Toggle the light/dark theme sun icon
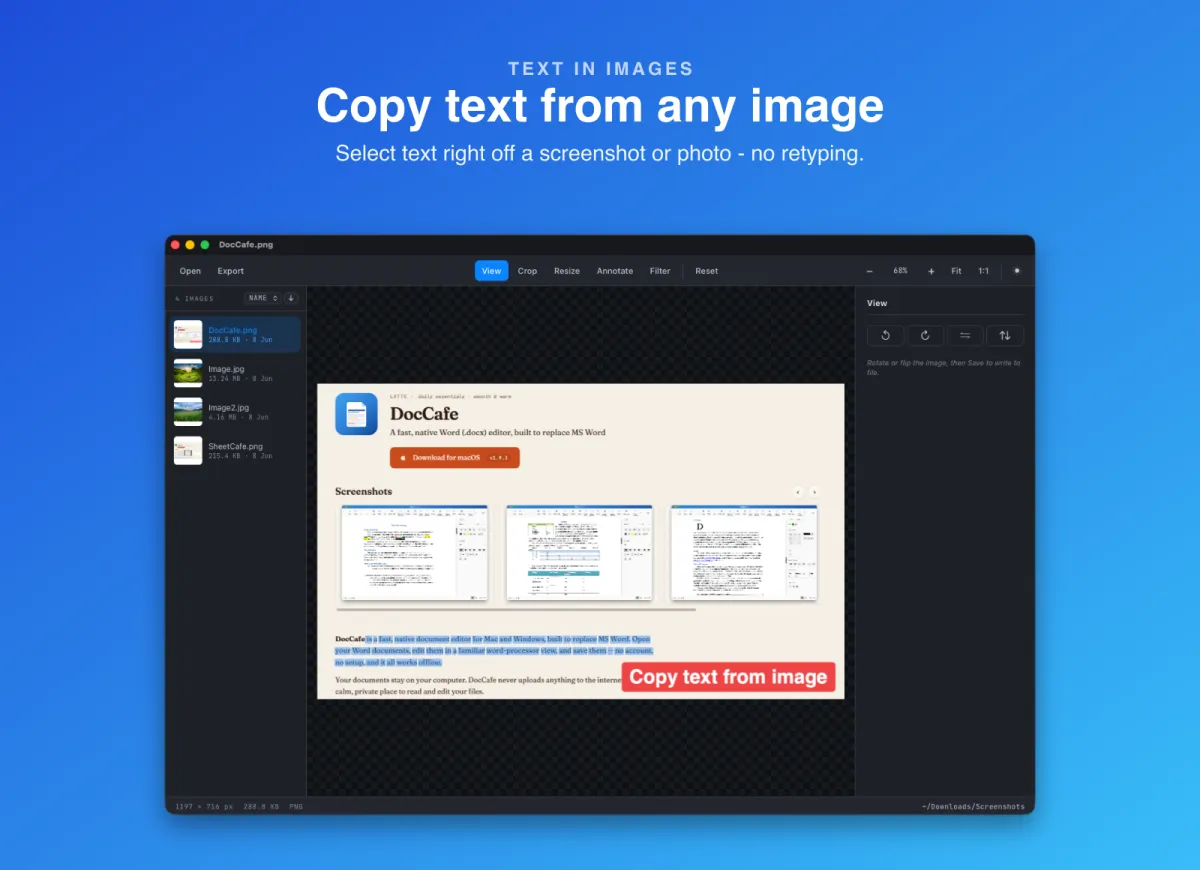This screenshot has height=870, width=1200. pyautogui.click(x=1017, y=271)
